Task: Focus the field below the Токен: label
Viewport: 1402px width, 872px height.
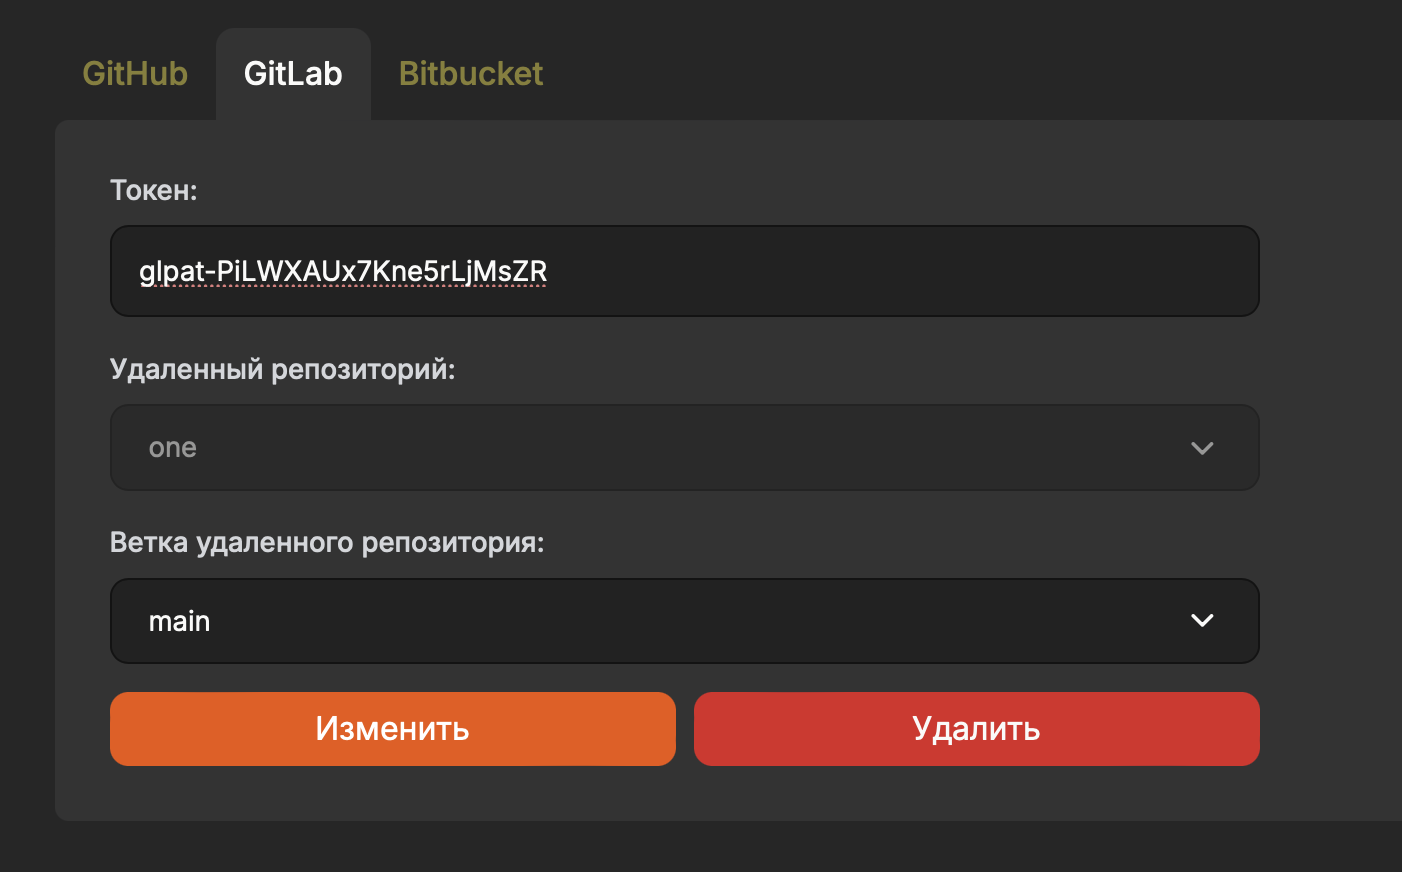Action: [x=684, y=271]
